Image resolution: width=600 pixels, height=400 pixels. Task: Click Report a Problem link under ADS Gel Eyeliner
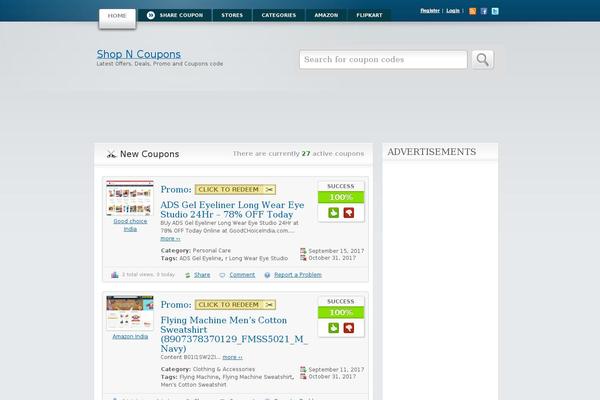298,275
